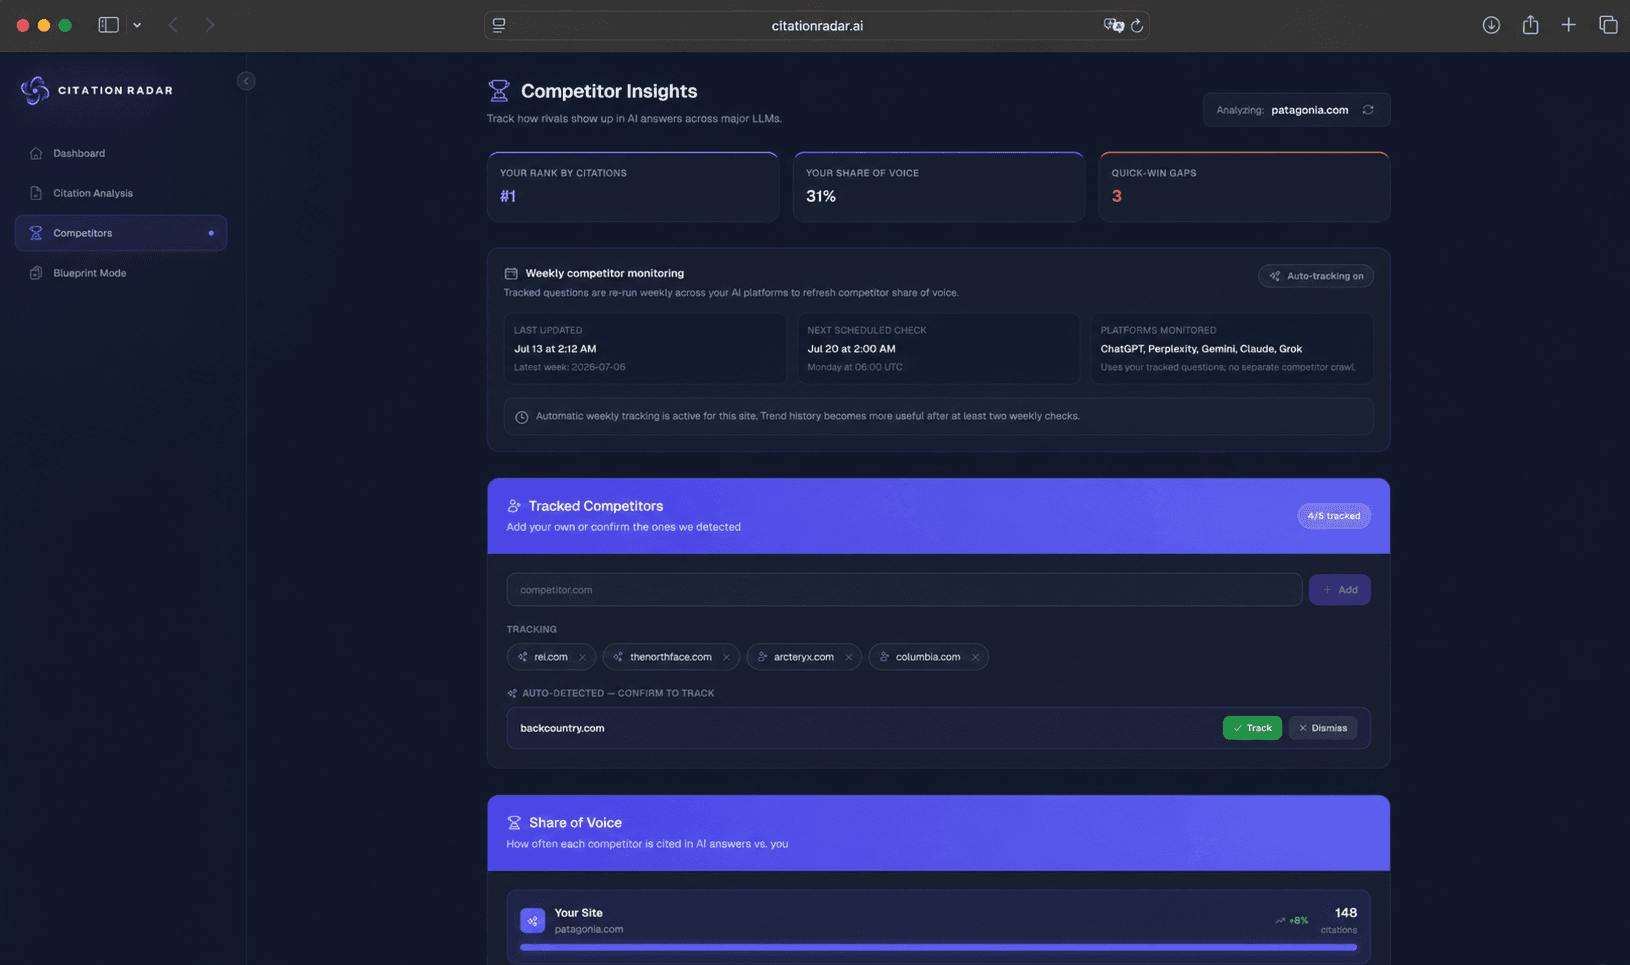Viewport: 1630px width, 965px height.
Task: Click the Your Site avatar icon
Action: (x=532, y=920)
